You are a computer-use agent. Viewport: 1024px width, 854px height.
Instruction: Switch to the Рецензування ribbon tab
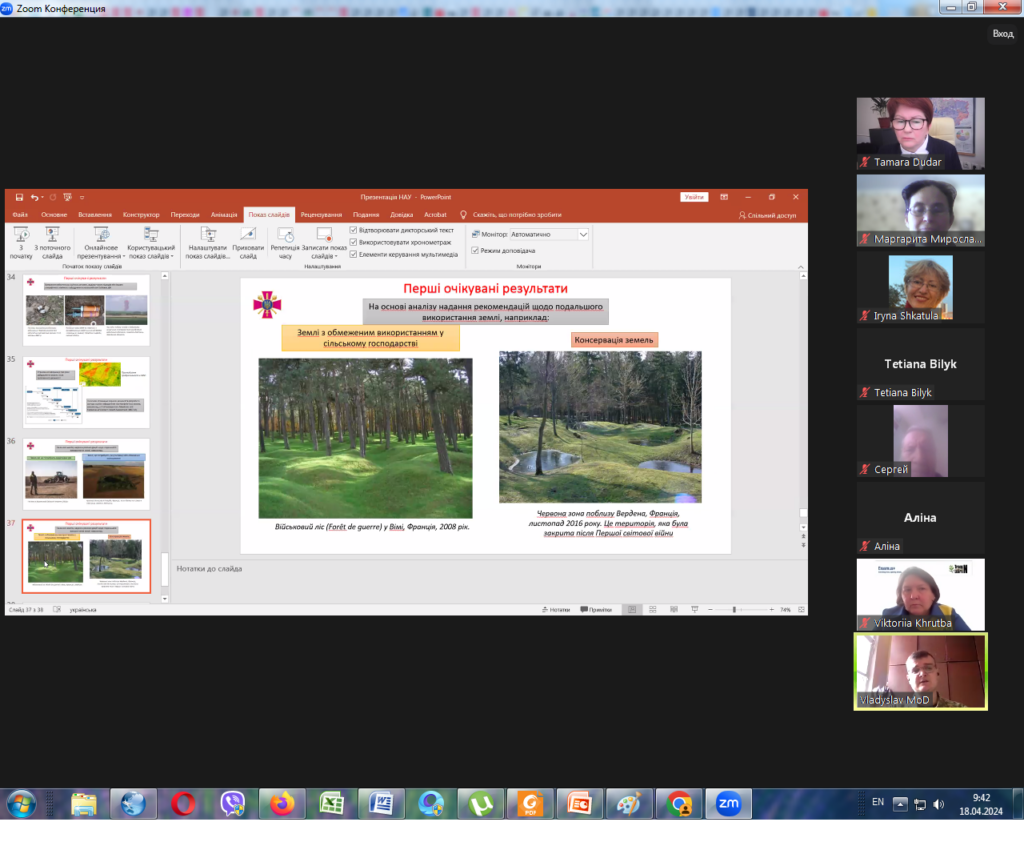(320, 215)
